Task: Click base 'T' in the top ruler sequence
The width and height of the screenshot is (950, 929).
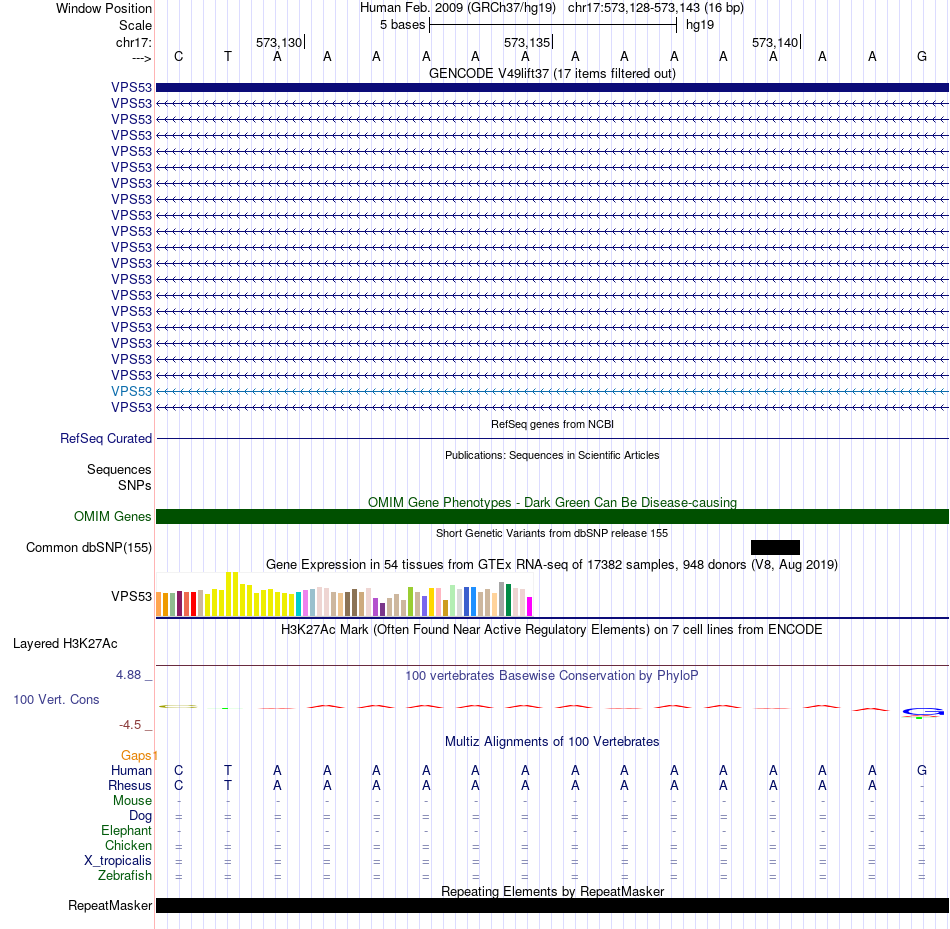Action: click(228, 56)
